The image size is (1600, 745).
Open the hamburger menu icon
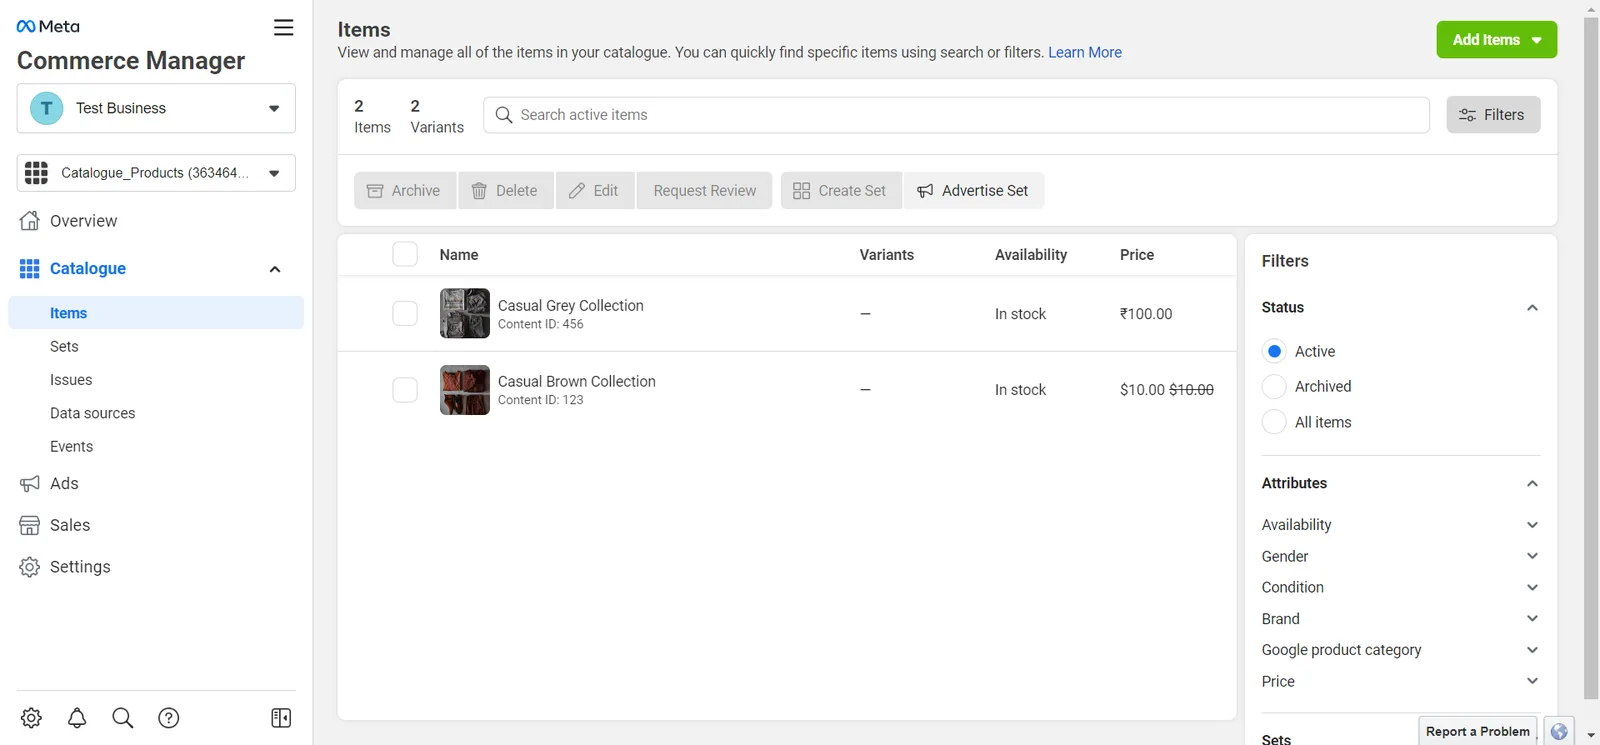284,28
